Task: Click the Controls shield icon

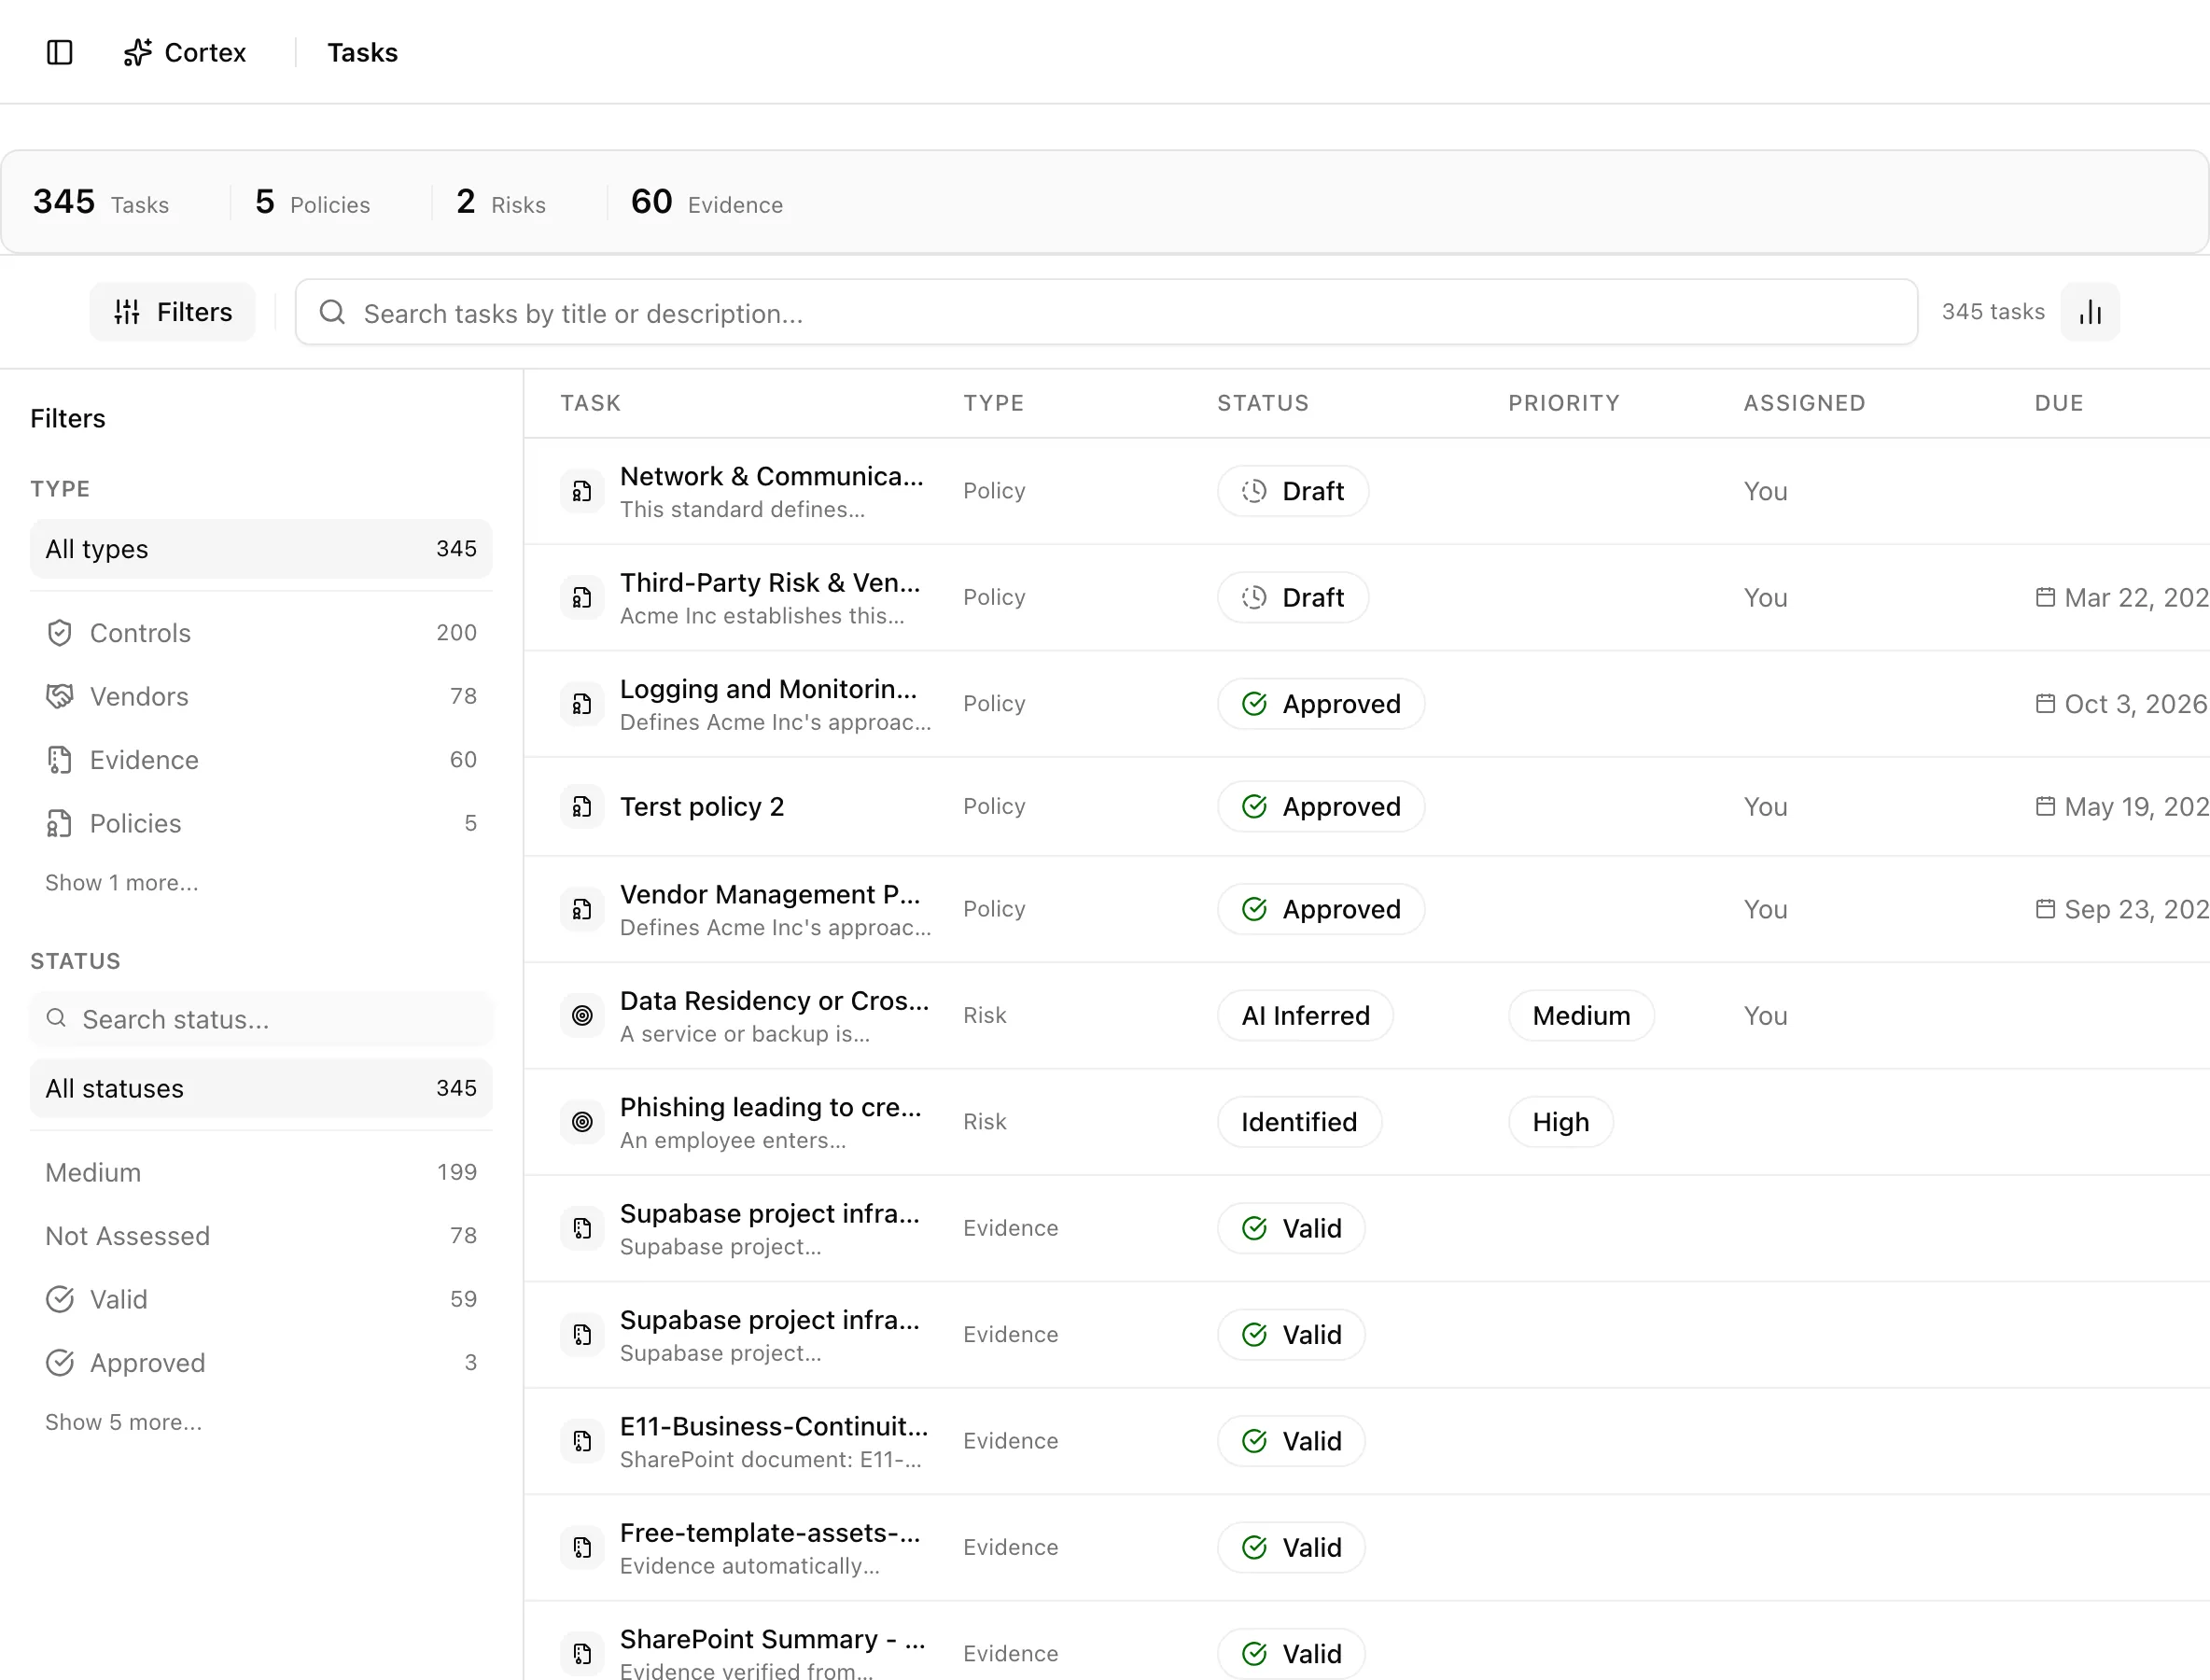Action: click(x=60, y=633)
